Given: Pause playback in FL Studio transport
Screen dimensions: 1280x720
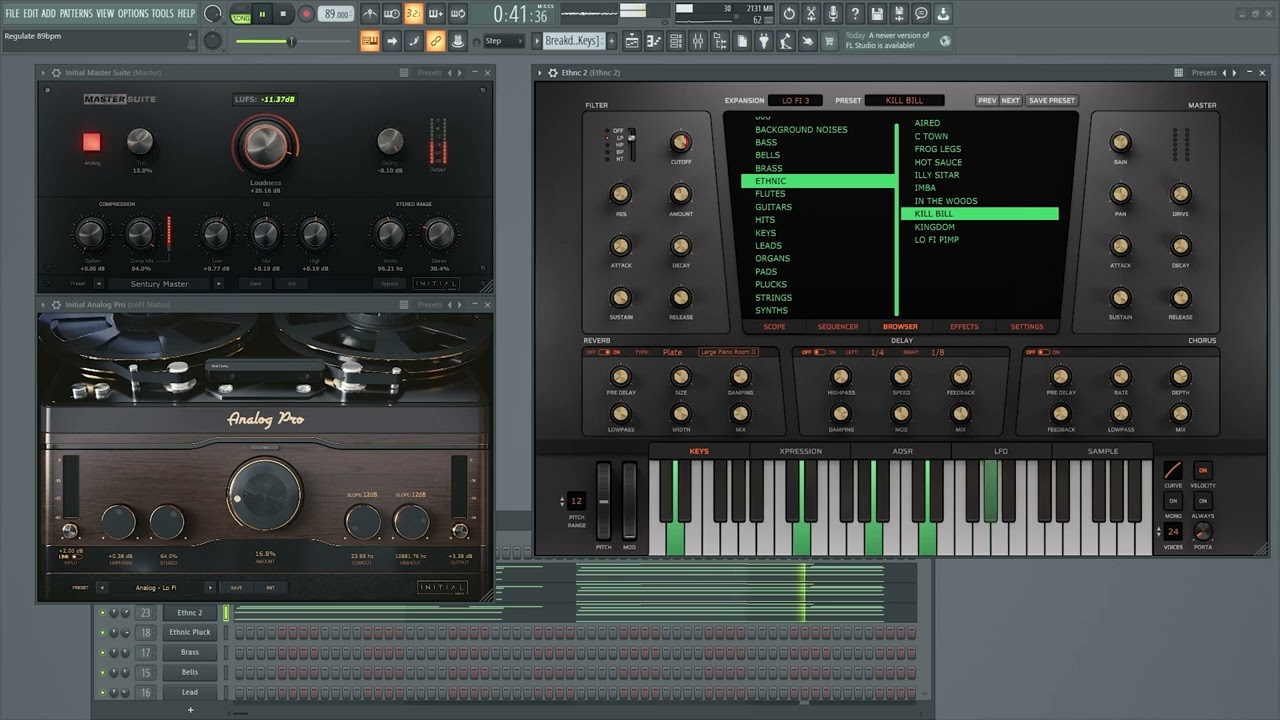Looking at the screenshot, I should click(x=263, y=14).
